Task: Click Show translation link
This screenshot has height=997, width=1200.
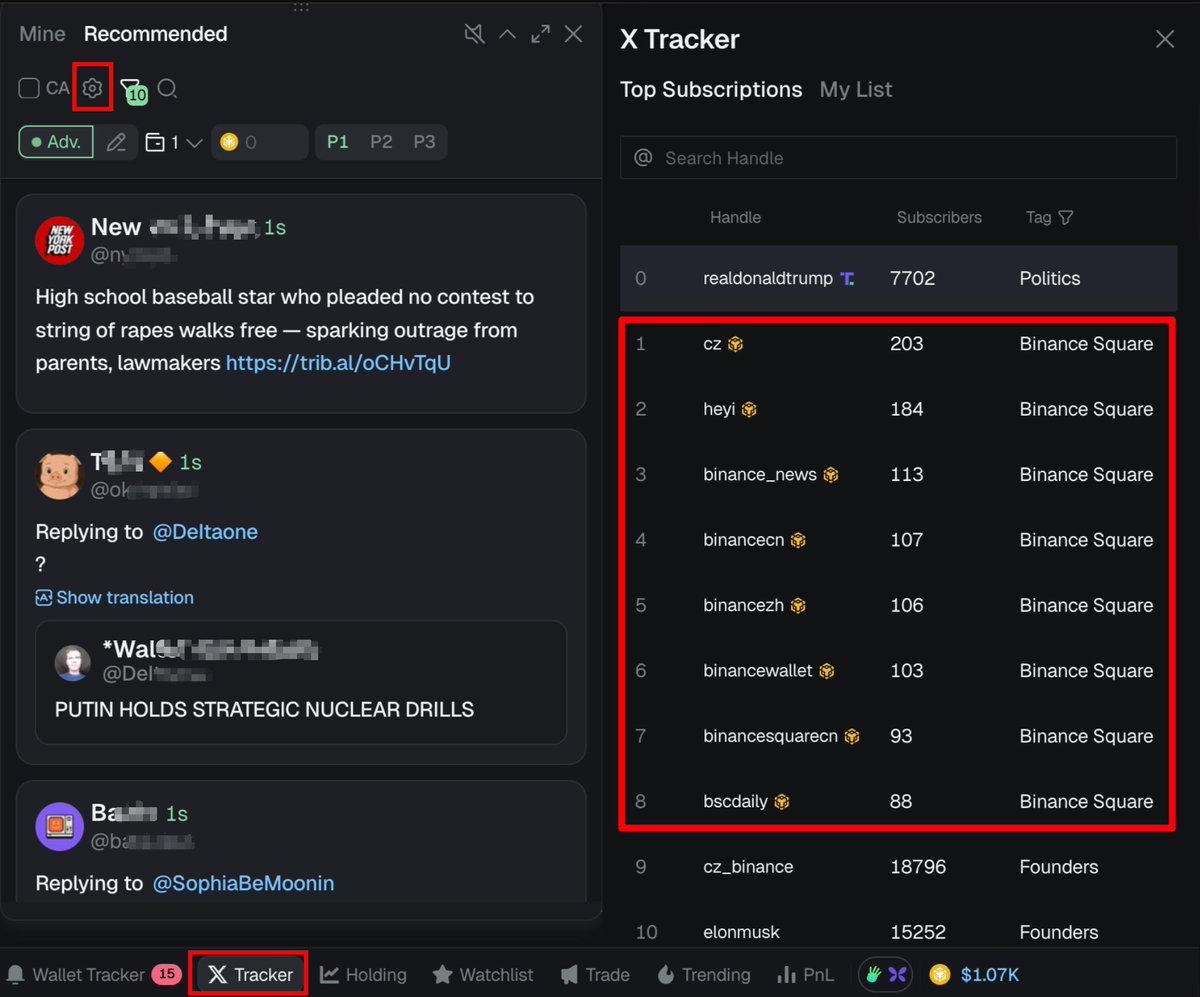Action: coord(115,597)
